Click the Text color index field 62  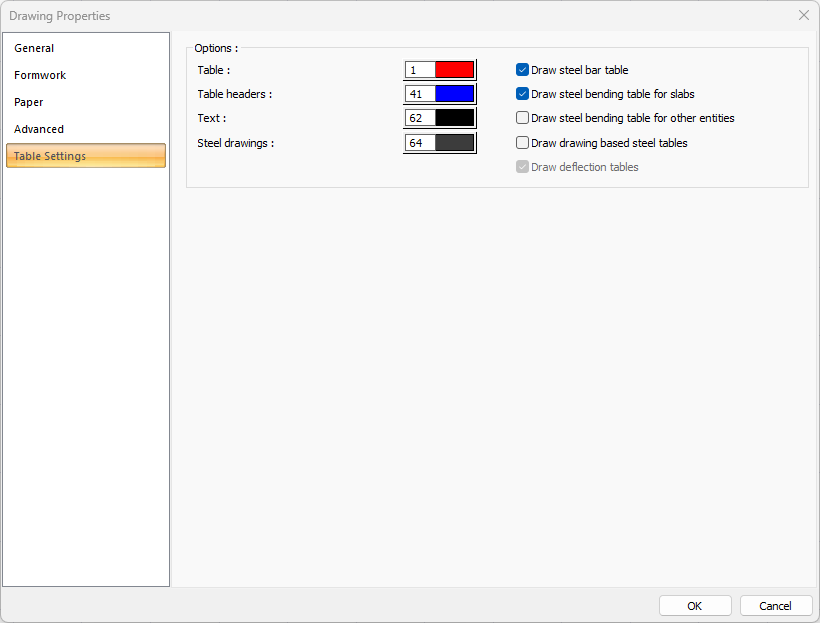[420, 118]
